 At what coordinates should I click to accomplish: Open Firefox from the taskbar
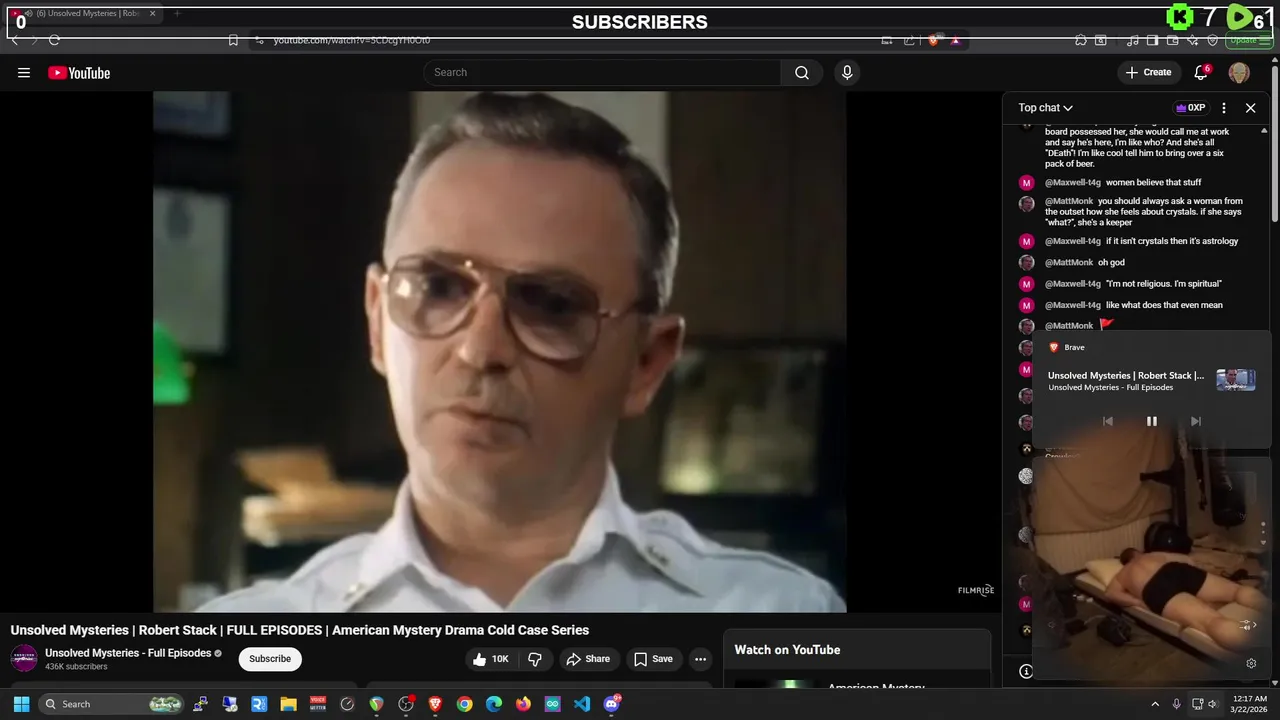tap(523, 704)
